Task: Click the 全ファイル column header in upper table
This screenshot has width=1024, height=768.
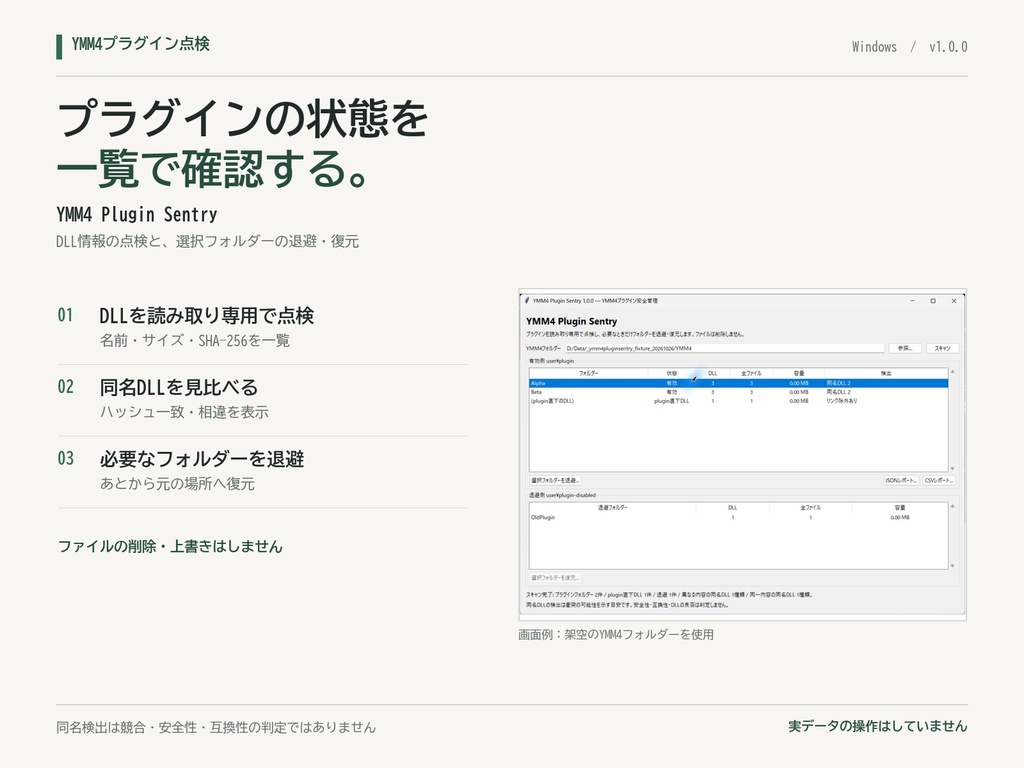Action: [x=751, y=373]
